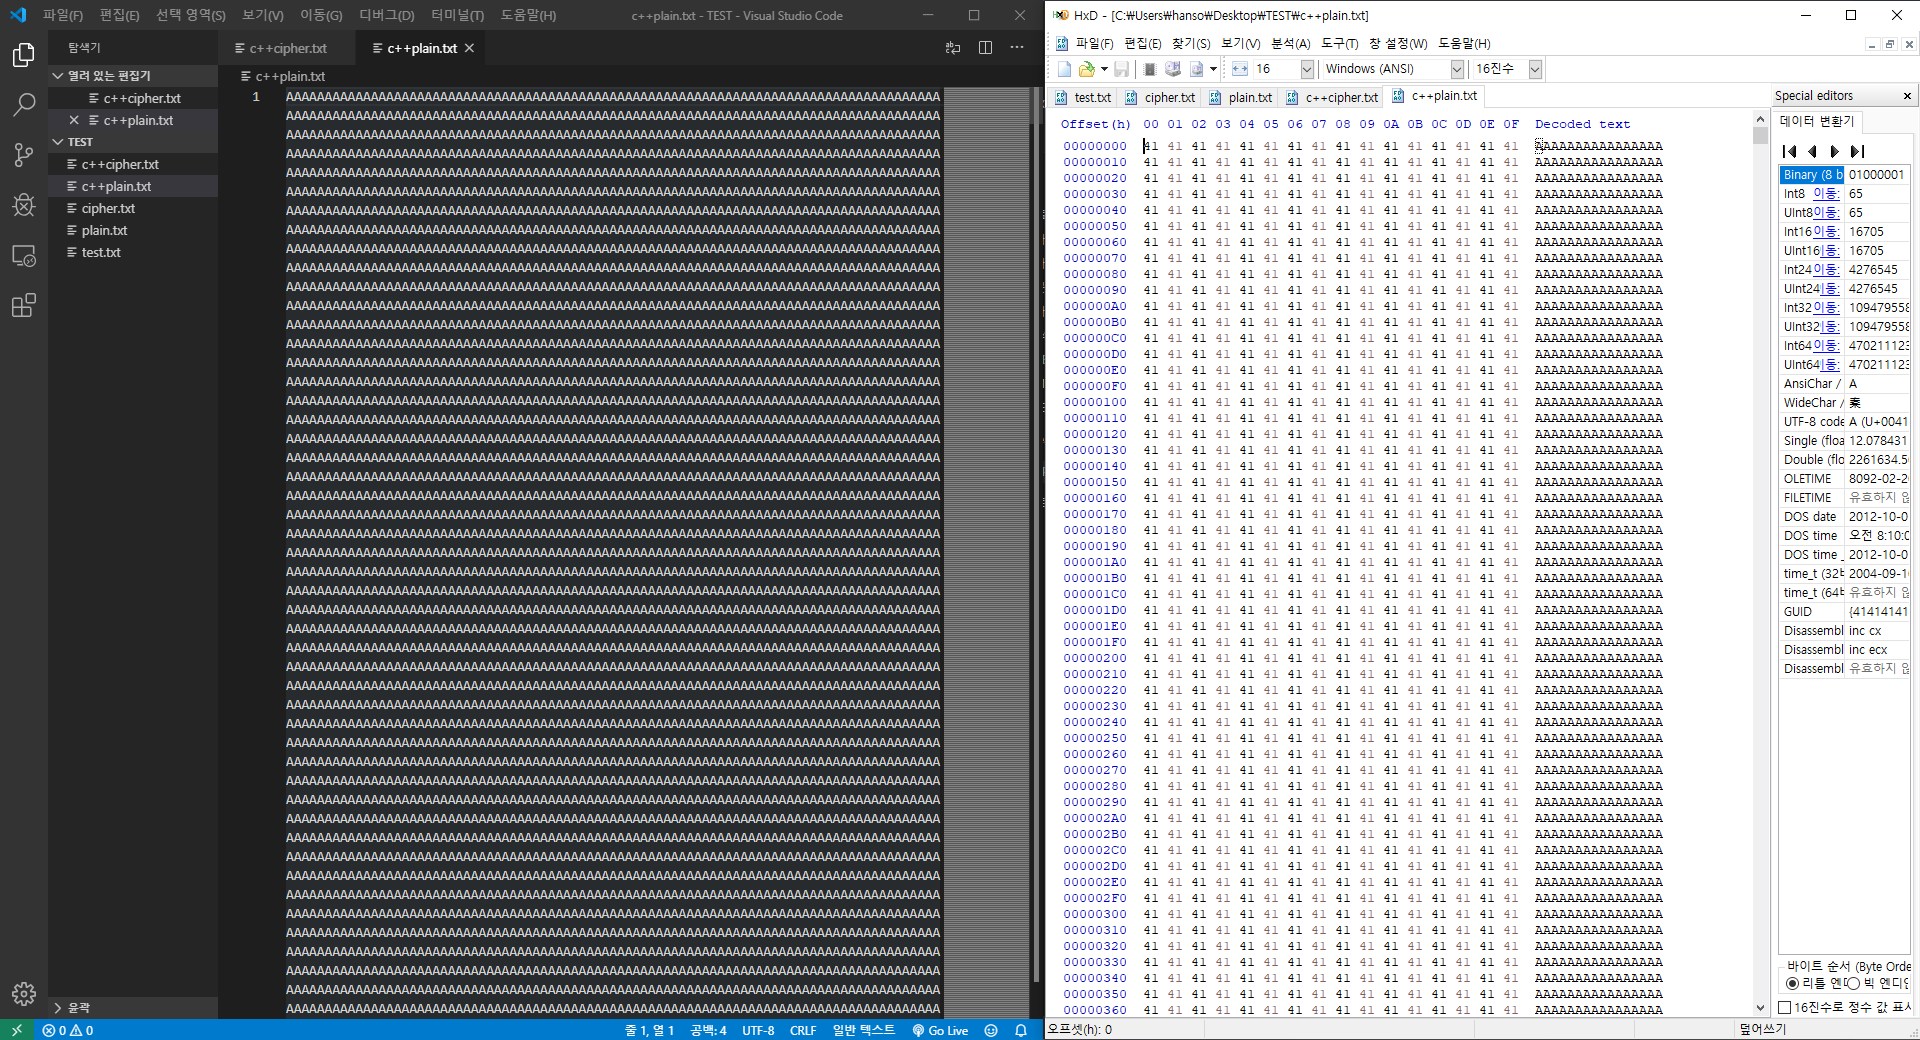
Task: Click the remote window indicator in status bar
Action: click(16, 1030)
